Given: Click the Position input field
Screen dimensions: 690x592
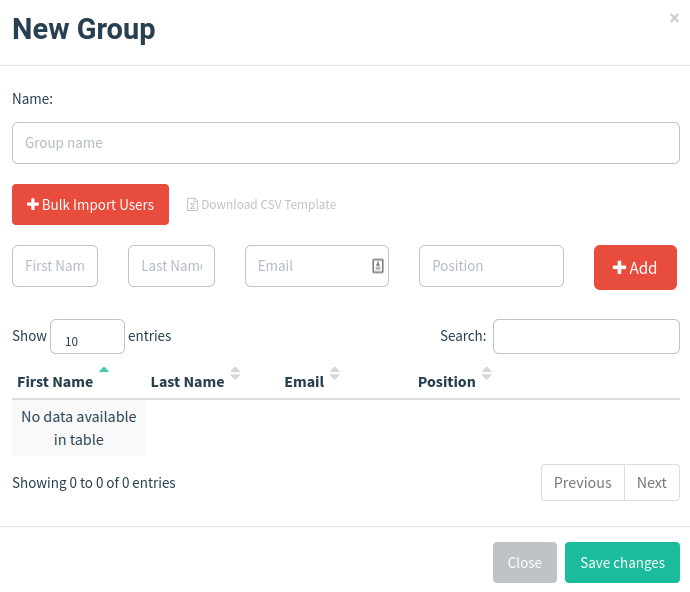Looking at the screenshot, I should pos(491,266).
